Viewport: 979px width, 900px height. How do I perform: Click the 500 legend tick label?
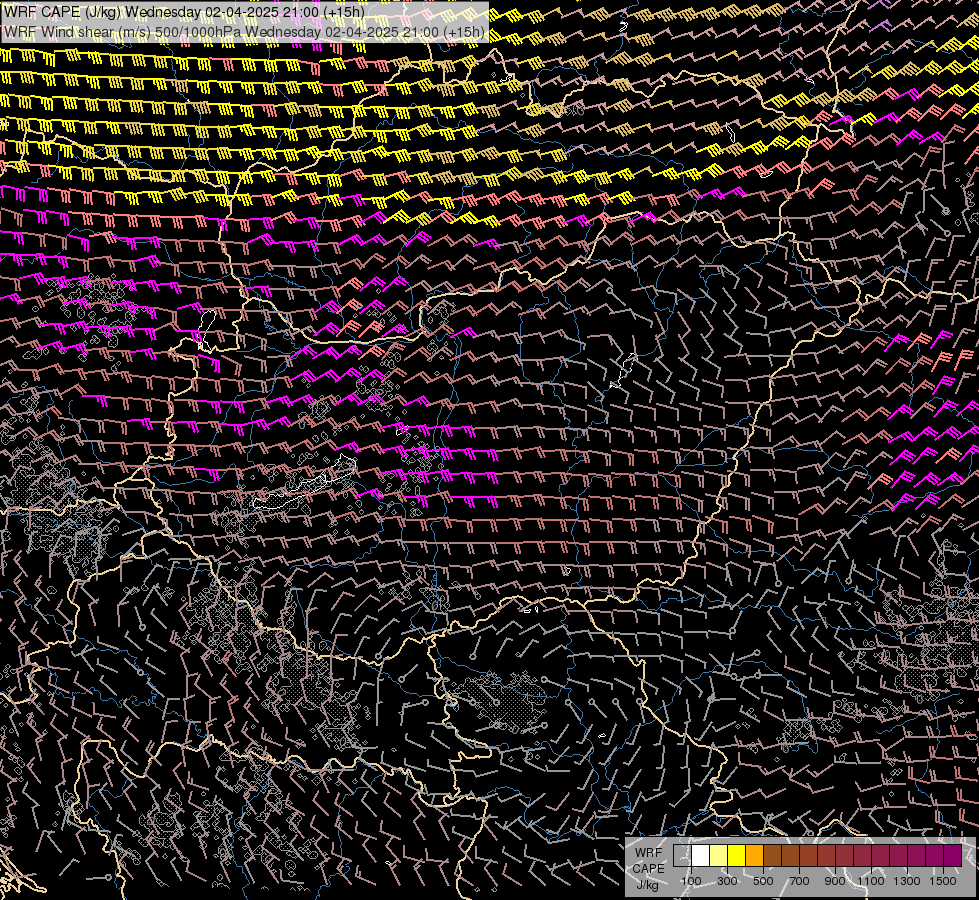coord(763,881)
